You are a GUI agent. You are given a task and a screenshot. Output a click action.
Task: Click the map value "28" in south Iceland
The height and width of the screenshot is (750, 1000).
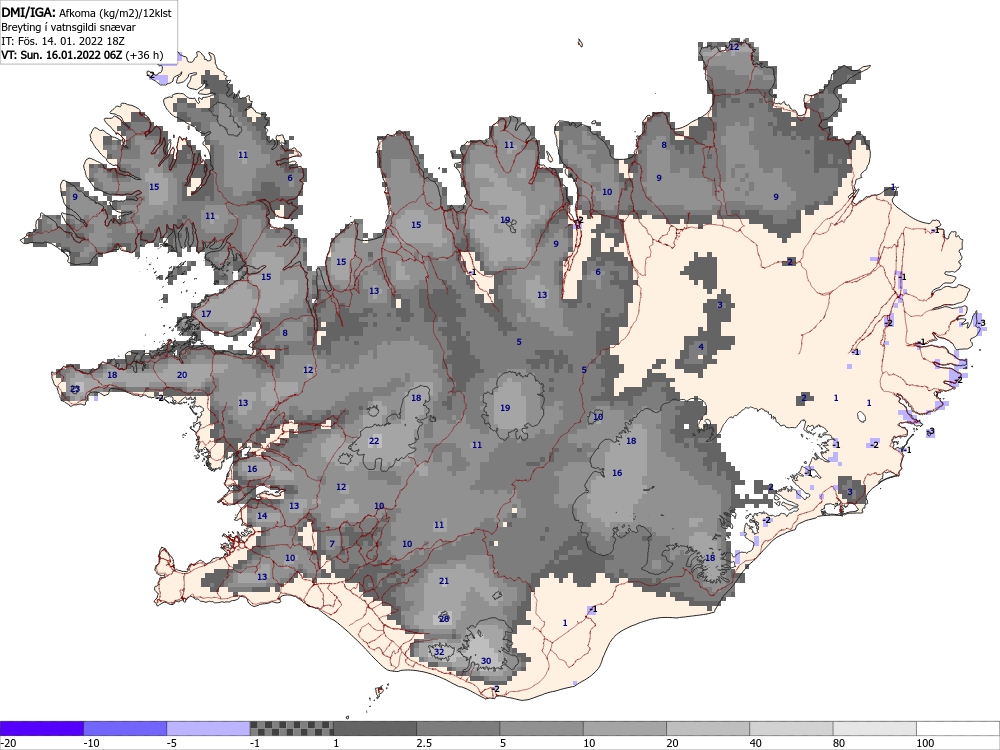445,619
